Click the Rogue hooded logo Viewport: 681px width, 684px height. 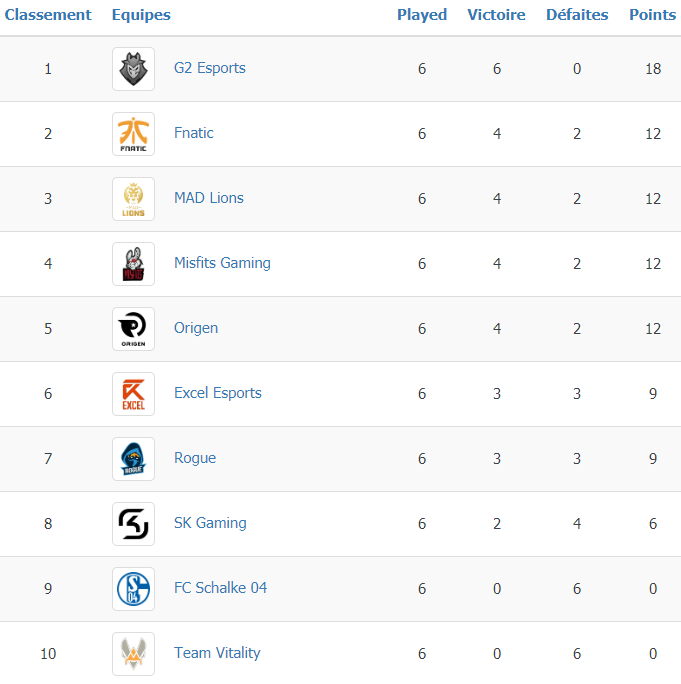point(133,459)
